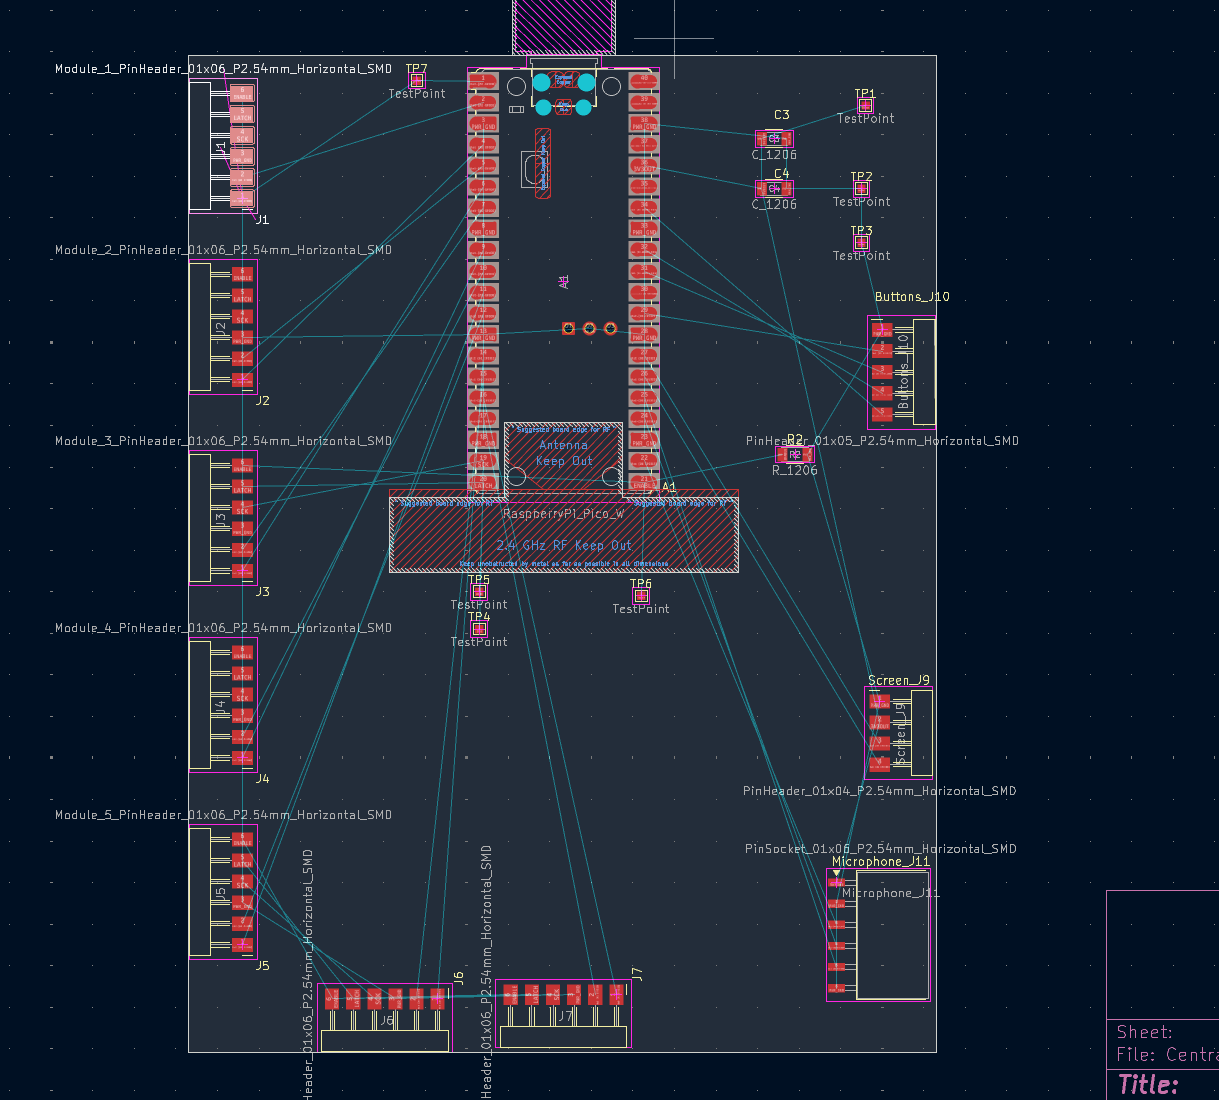The width and height of the screenshot is (1219, 1100).
Task: Click the Module_2_PinHeader label text
Action: point(223,250)
